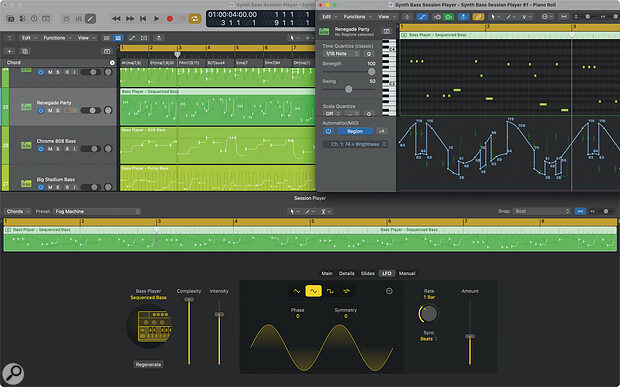The width and height of the screenshot is (620, 387).
Task: Open Time Quantize 1/16 Note dropdown
Action: point(342,54)
